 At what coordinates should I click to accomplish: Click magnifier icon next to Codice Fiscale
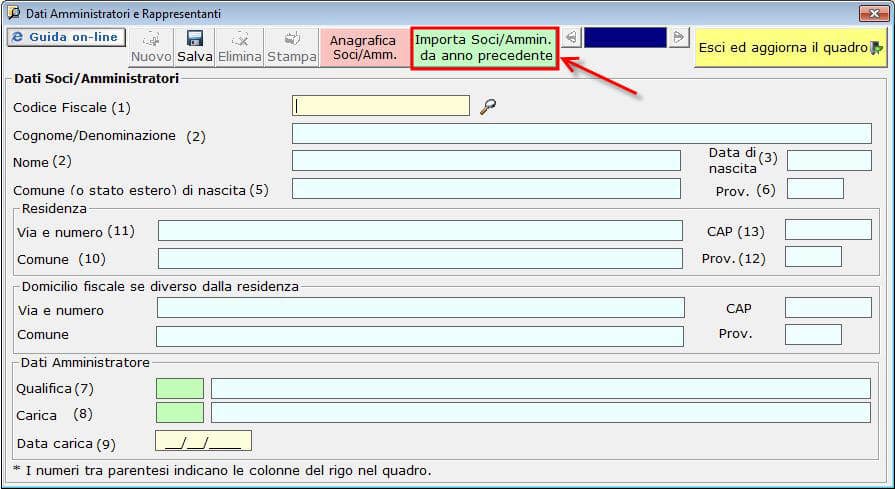click(x=488, y=107)
